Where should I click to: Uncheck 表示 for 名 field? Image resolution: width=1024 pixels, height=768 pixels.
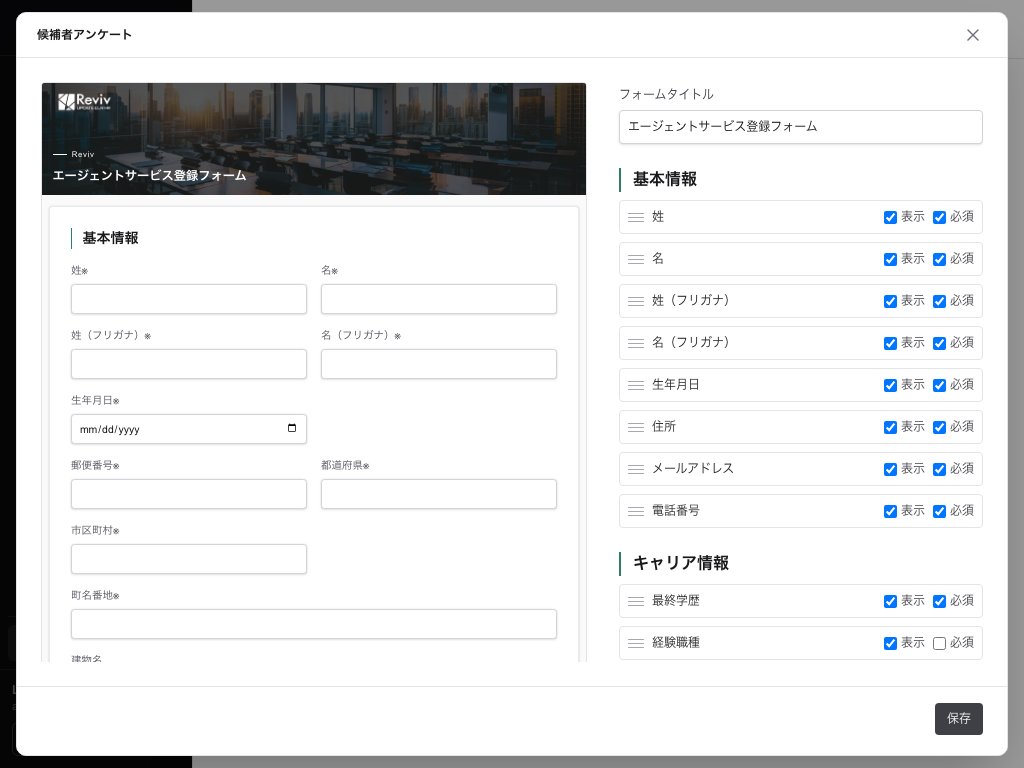pos(889,259)
